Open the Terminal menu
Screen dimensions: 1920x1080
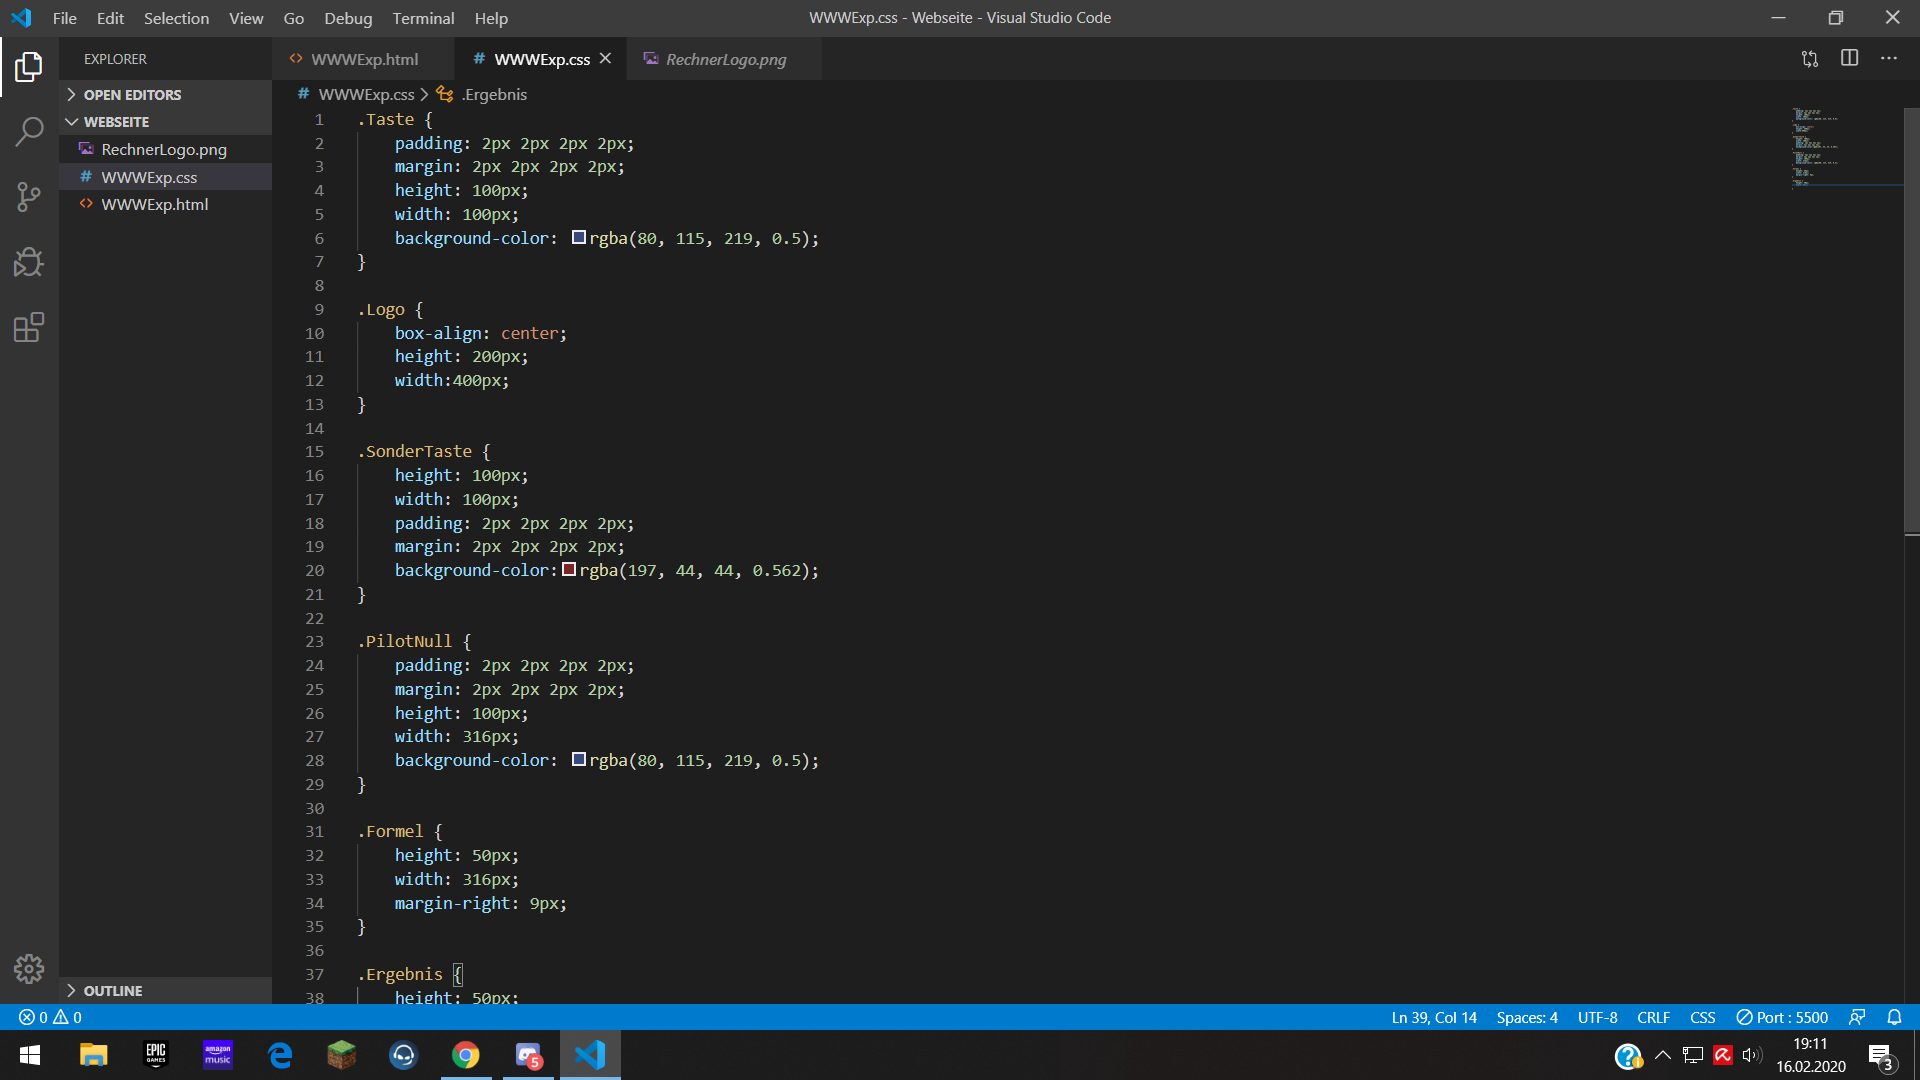(423, 18)
